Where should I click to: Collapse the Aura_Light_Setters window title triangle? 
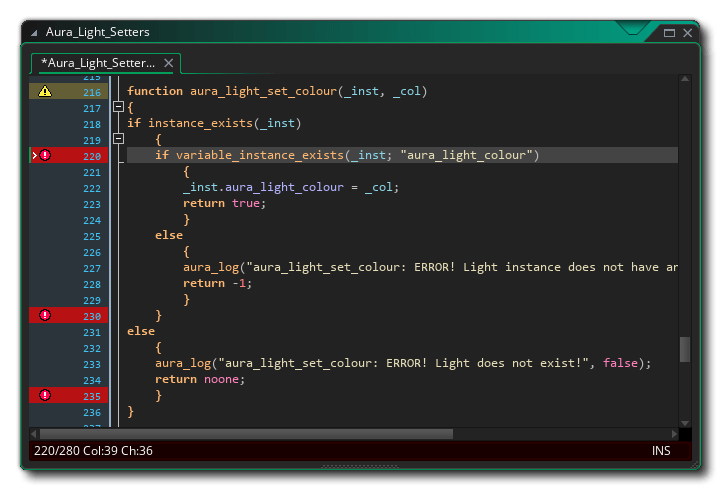[34, 33]
